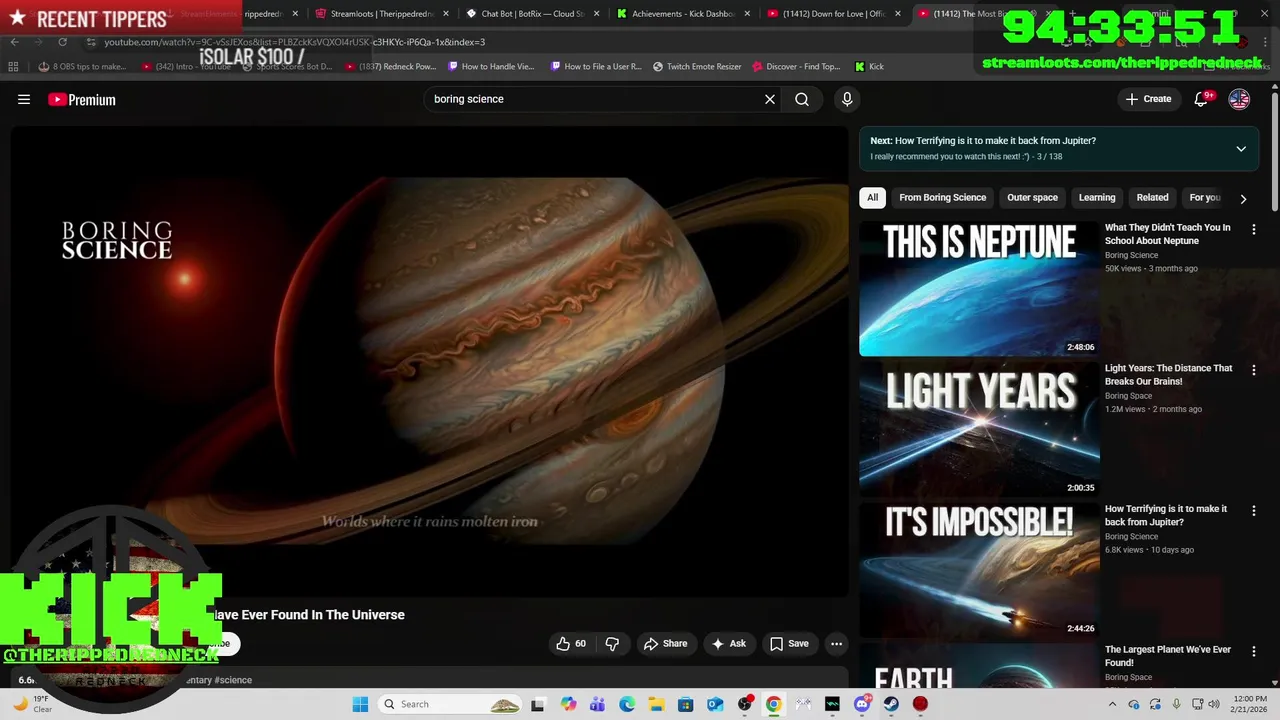
Task: Select the From Boring Science chip
Action: (x=943, y=197)
